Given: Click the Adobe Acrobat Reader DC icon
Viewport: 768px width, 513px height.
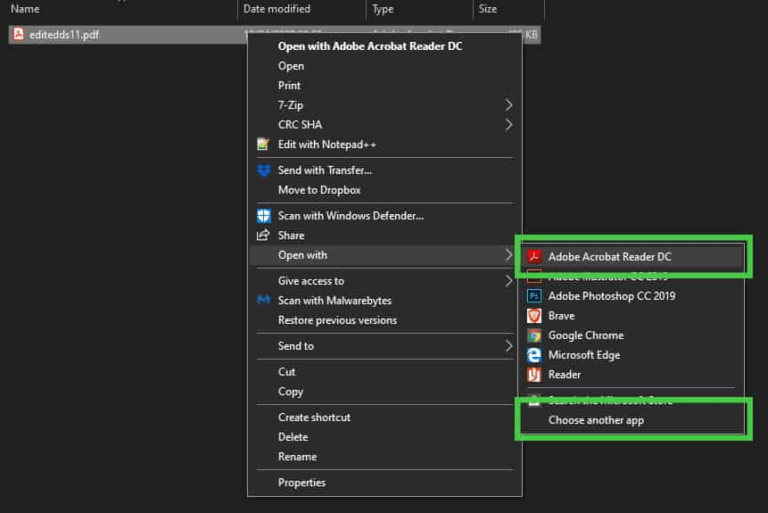Looking at the screenshot, I should coord(534,257).
